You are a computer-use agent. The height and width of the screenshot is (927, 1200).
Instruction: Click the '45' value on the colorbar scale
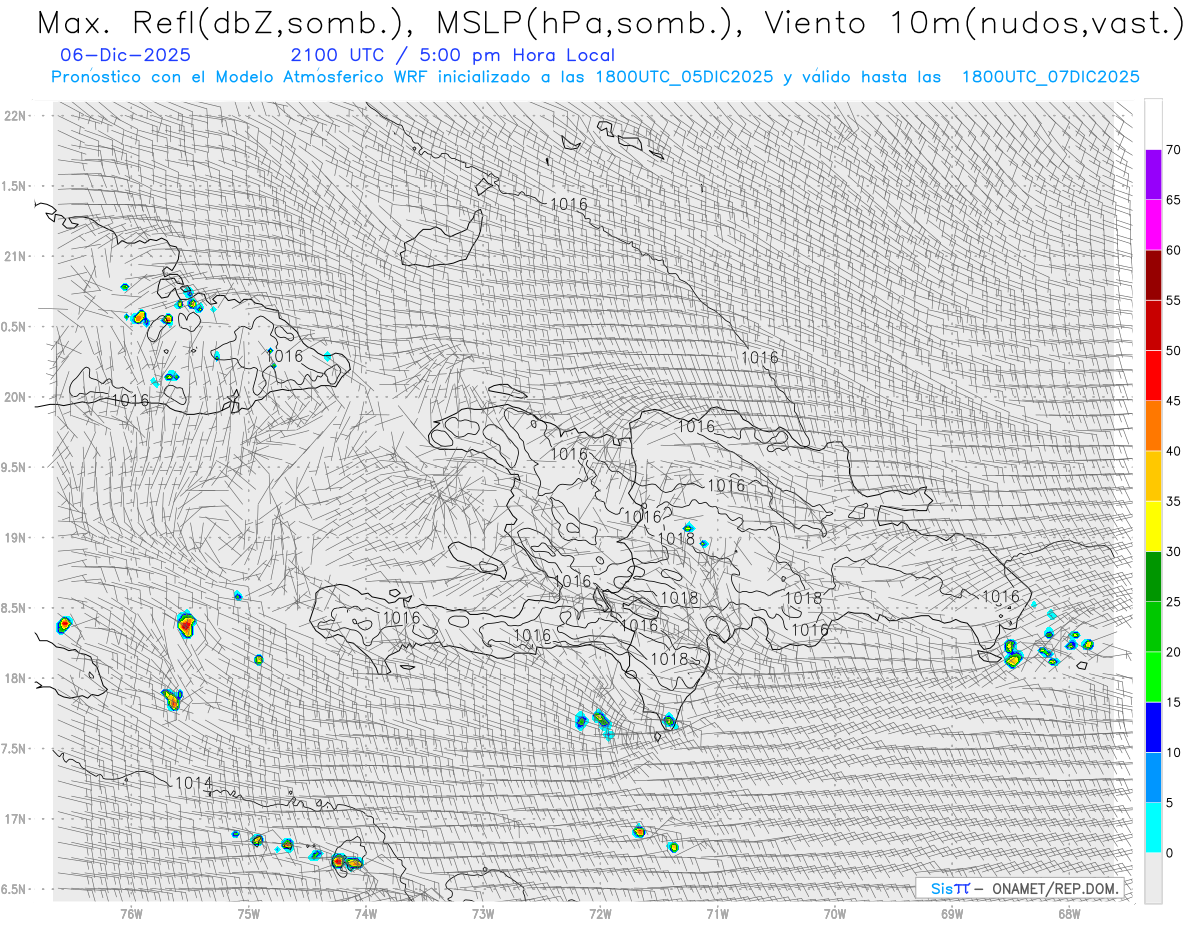click(x=1173, y=401)
